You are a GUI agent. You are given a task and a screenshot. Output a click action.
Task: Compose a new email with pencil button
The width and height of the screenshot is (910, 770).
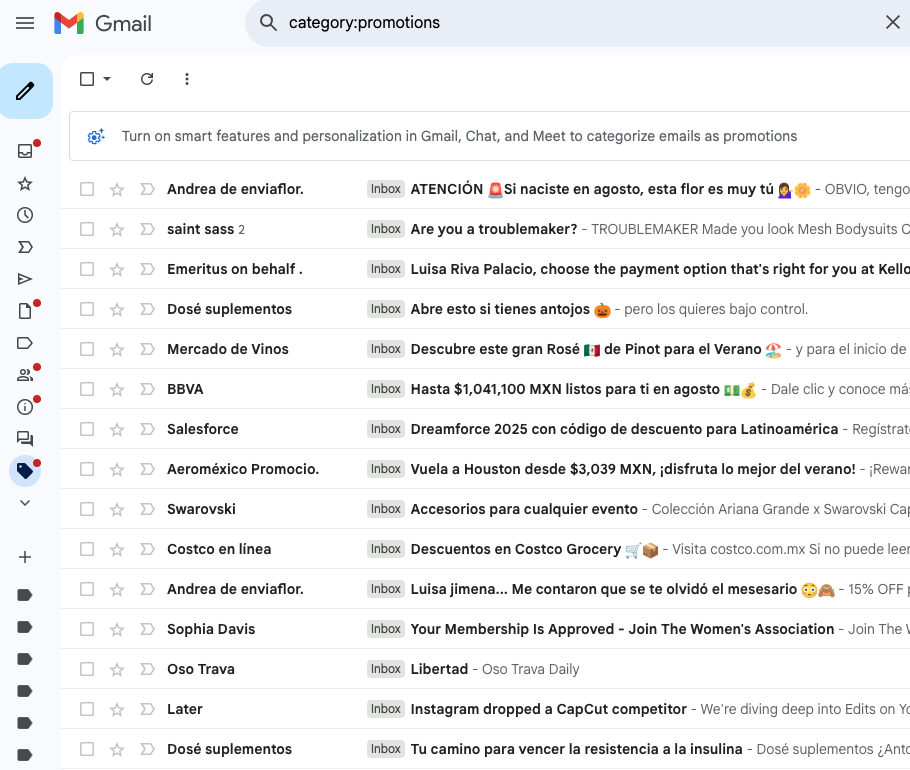pos(26,91)
